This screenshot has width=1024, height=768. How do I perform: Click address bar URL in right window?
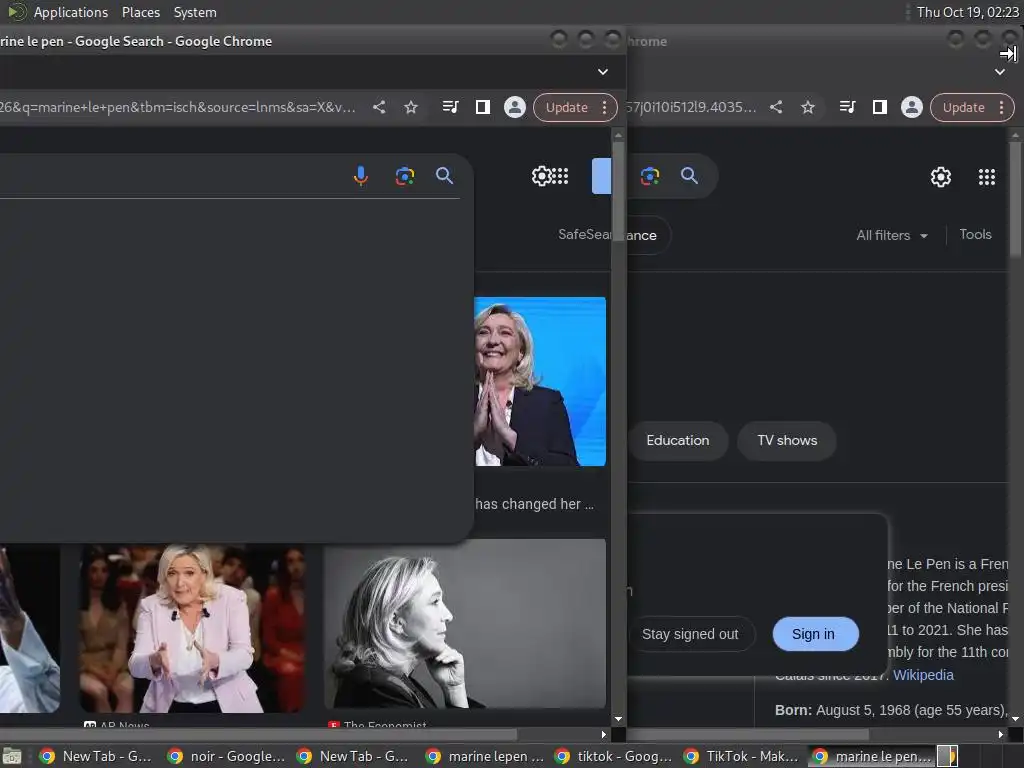[x=691, y=107]
